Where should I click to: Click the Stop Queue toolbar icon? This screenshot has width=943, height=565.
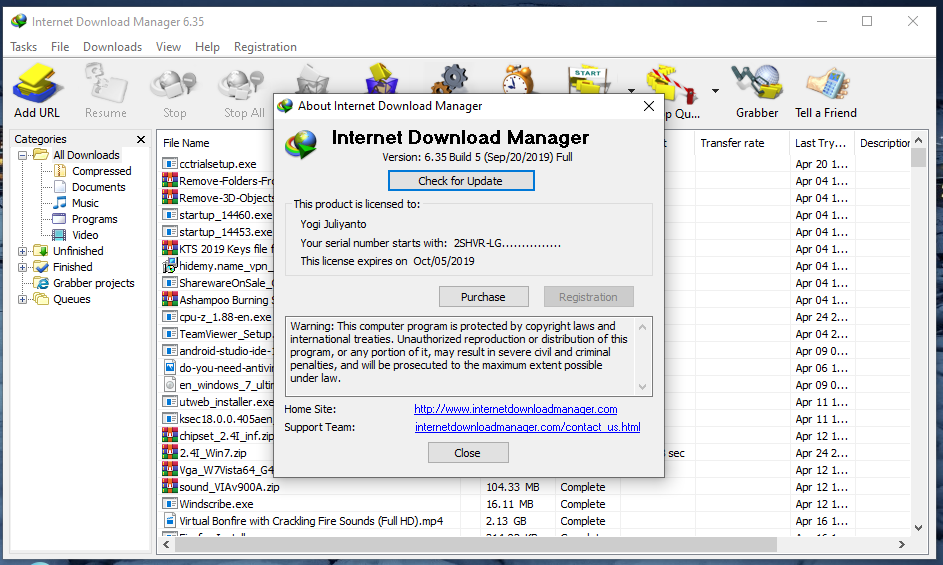pos(672,84)
